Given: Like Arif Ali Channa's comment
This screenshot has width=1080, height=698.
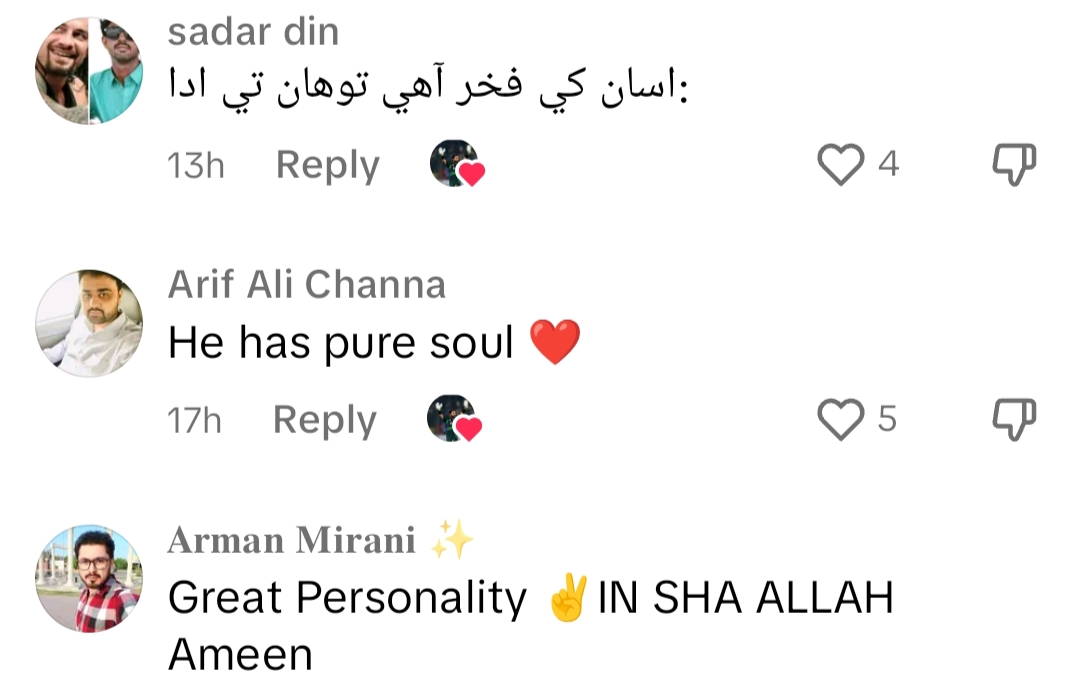Looking at the screenshot, I should 840,419.
